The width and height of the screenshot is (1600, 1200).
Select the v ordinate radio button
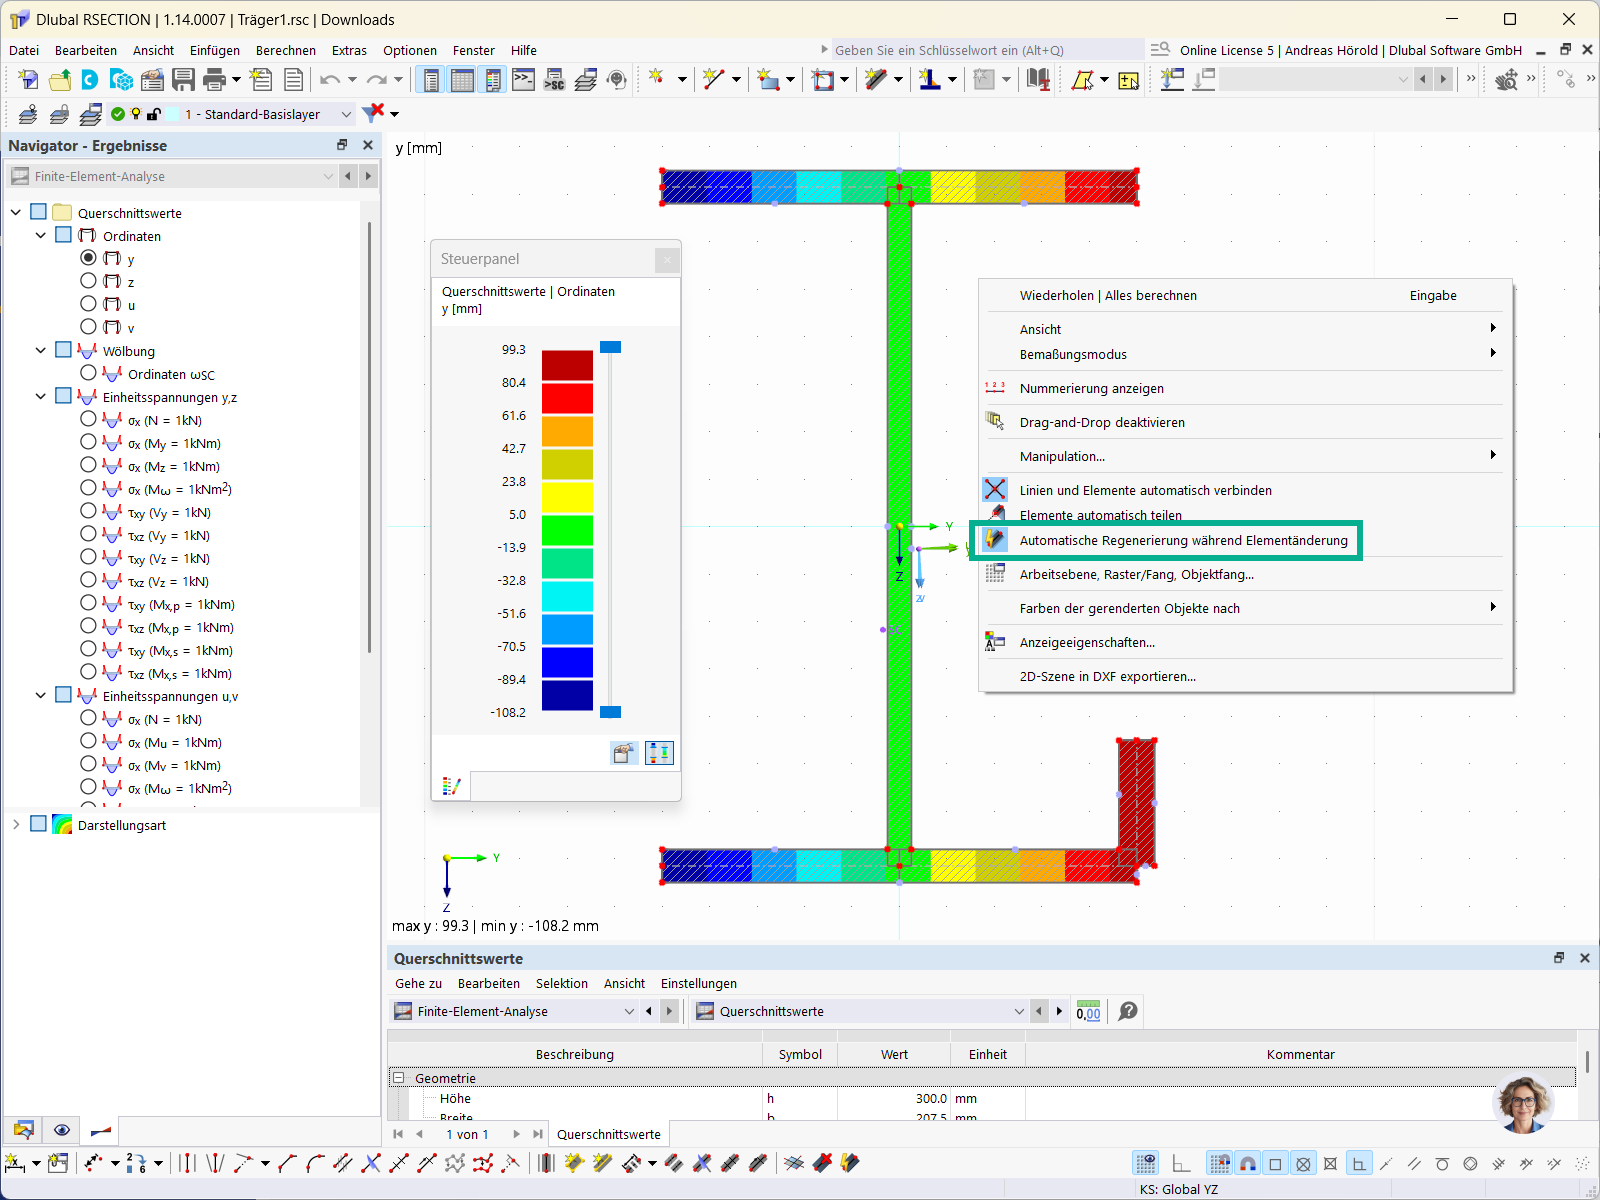(89, 327)
